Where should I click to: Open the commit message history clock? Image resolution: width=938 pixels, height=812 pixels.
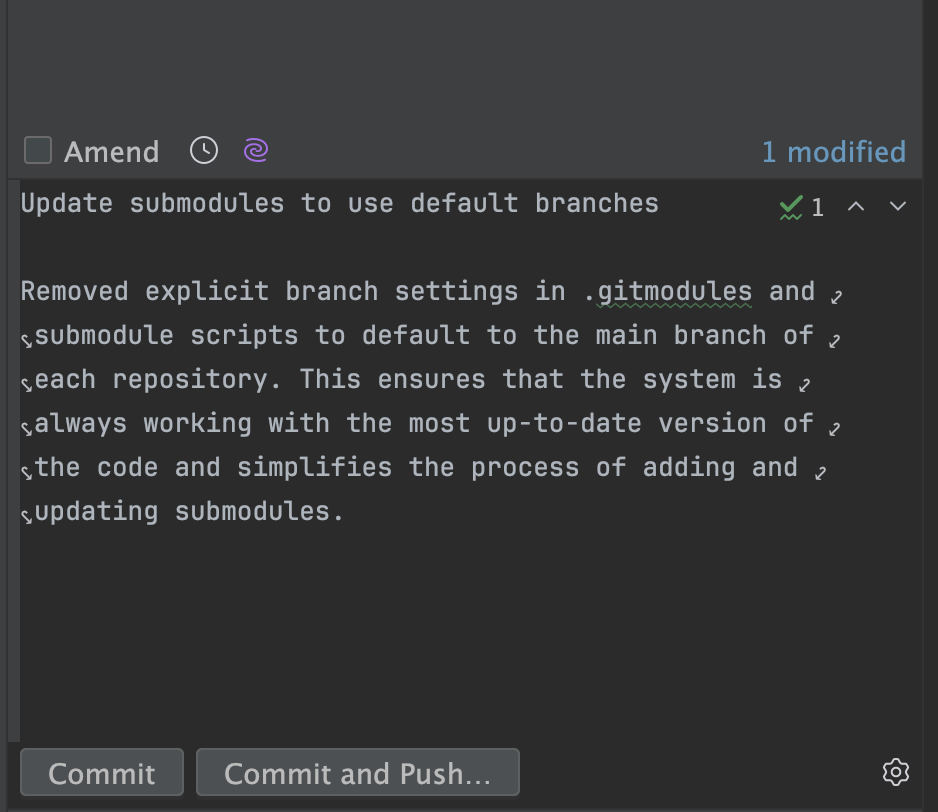(204, 151)
